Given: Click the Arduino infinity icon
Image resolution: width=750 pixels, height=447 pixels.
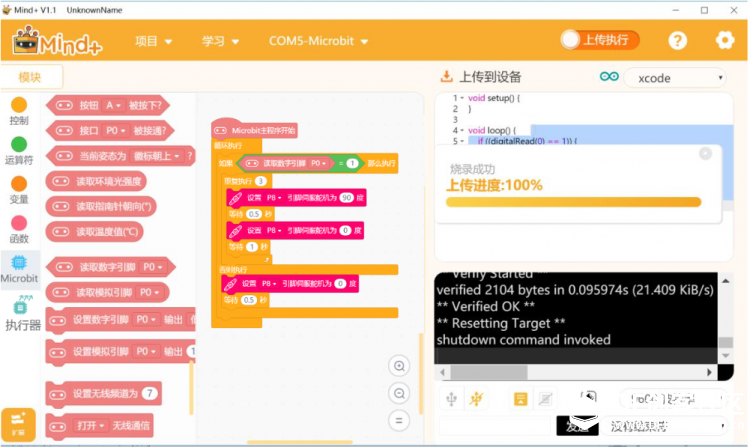Looking at the screenshot, I should tap(609, 76).
